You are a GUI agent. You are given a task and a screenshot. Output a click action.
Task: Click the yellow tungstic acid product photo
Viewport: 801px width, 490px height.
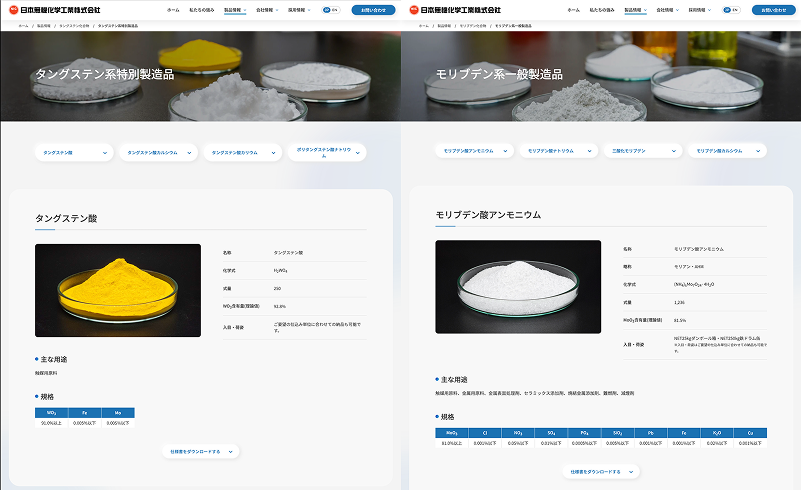pyautogui.click(x=118, y=290)
